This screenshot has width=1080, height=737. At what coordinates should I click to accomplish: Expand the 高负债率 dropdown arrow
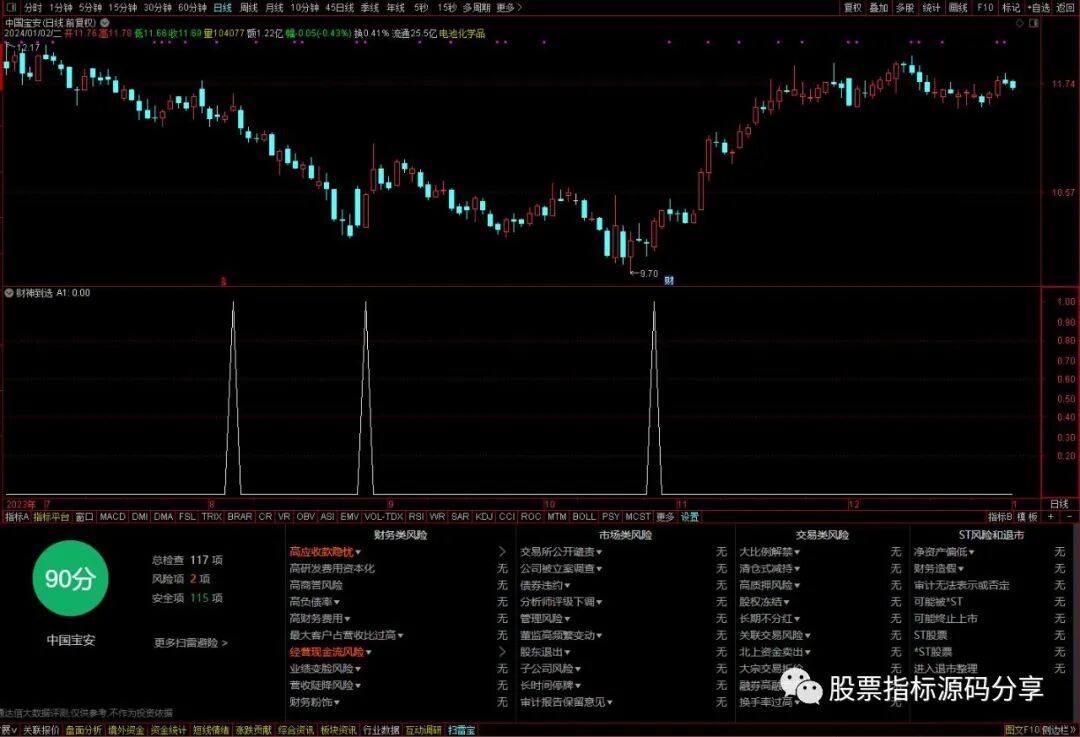[337, 602]
